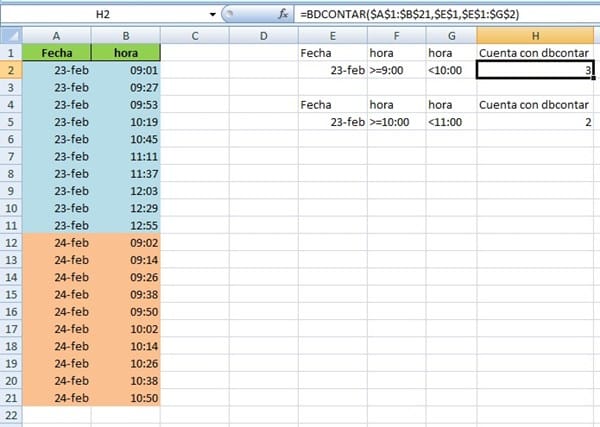The width and height of the screenshot is (600, 427).
Task: Select row 22 header
Action: tap(10, 412)
